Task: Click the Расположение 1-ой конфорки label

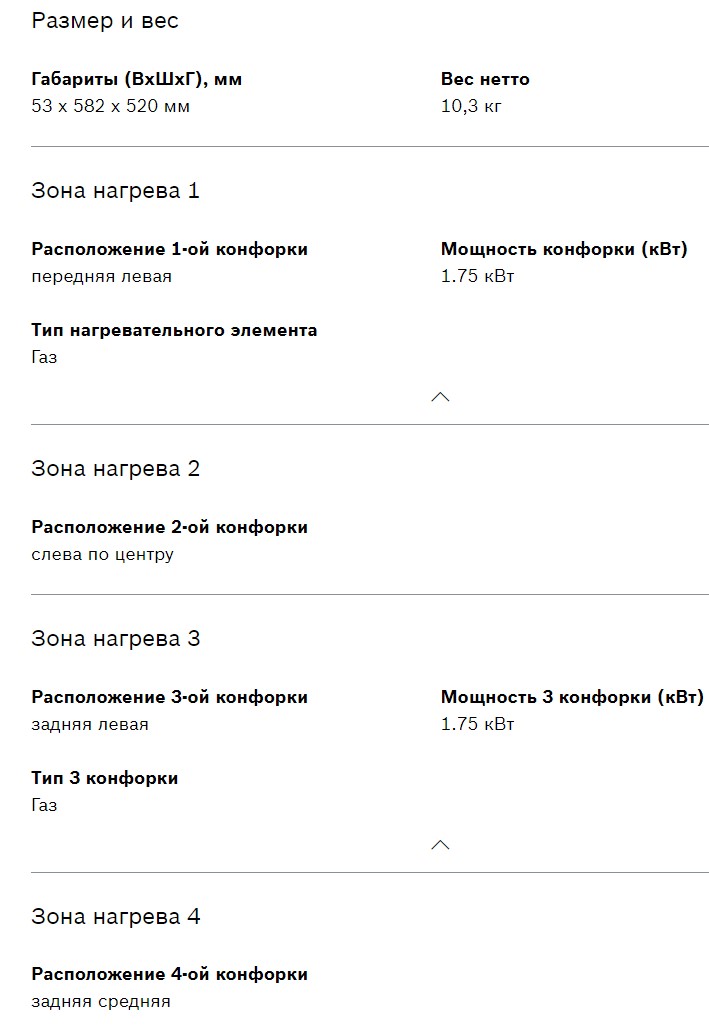Action: (x=170, y=249)
